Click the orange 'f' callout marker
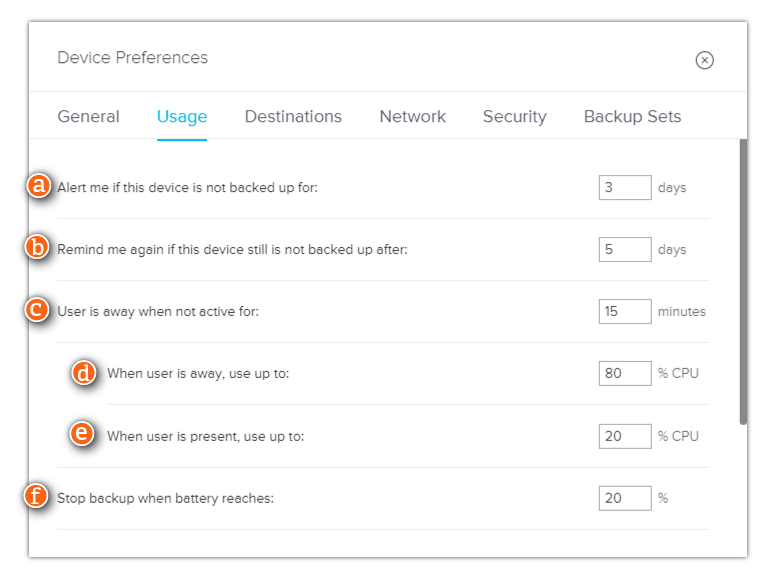Image resolution: width=768 pixels, height=572 pixels. point(36,496)
